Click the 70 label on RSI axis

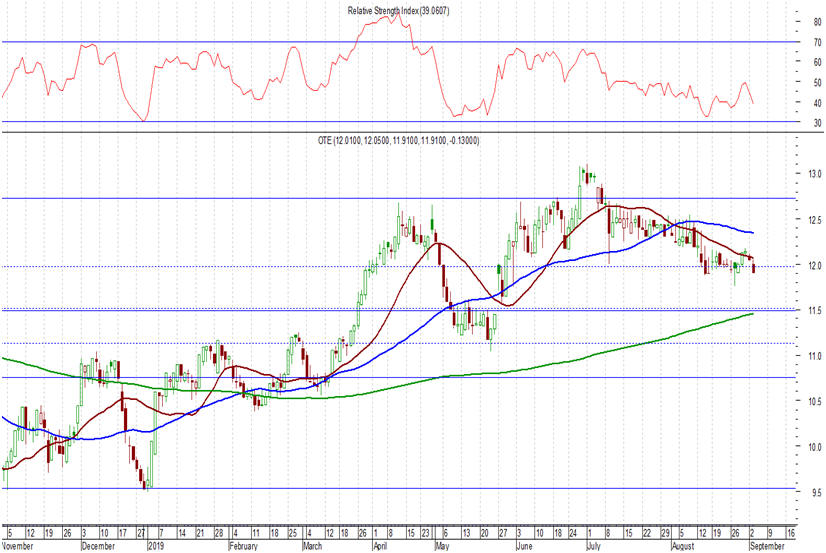818,43
